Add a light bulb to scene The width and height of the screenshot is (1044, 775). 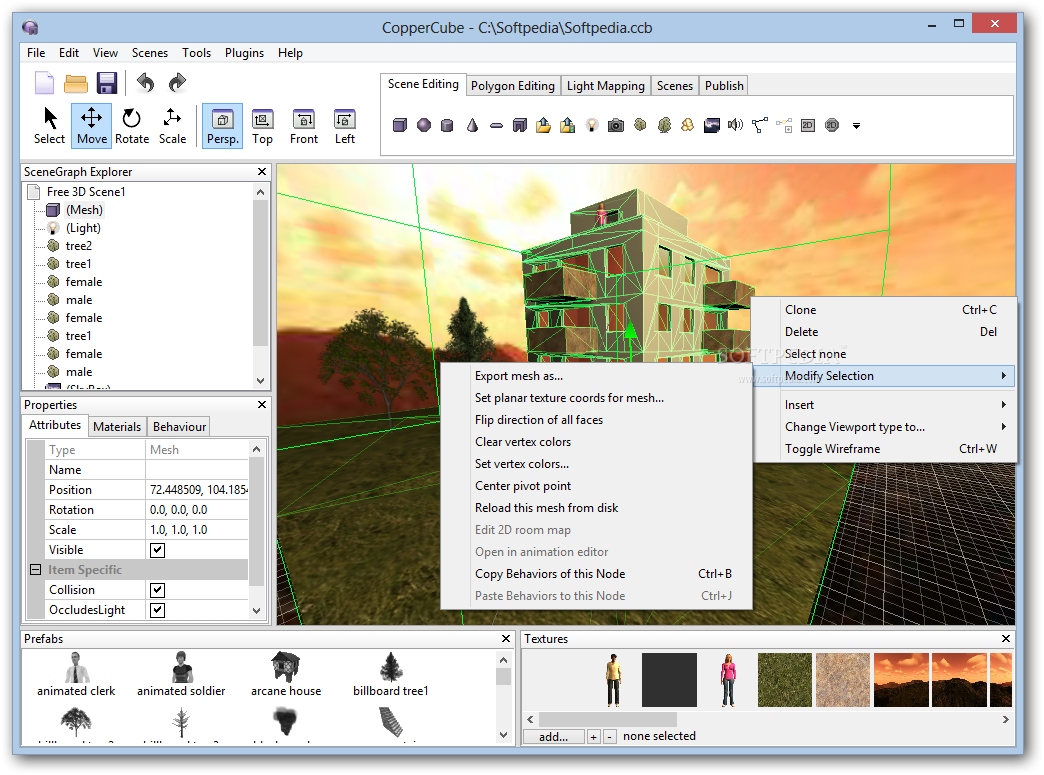[591, 125]
